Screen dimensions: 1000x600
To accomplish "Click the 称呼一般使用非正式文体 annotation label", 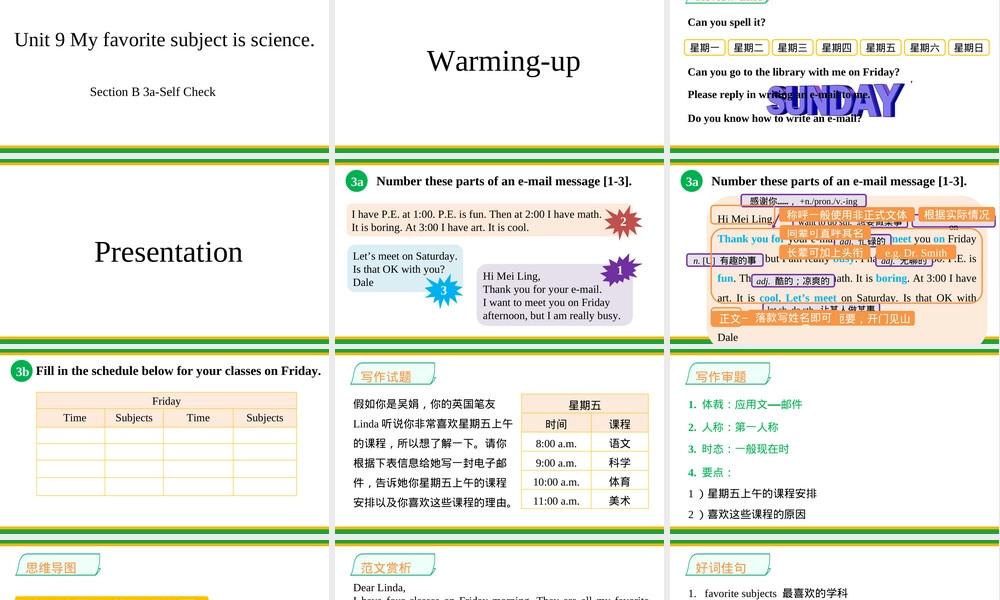I will [x=846, y=215].
